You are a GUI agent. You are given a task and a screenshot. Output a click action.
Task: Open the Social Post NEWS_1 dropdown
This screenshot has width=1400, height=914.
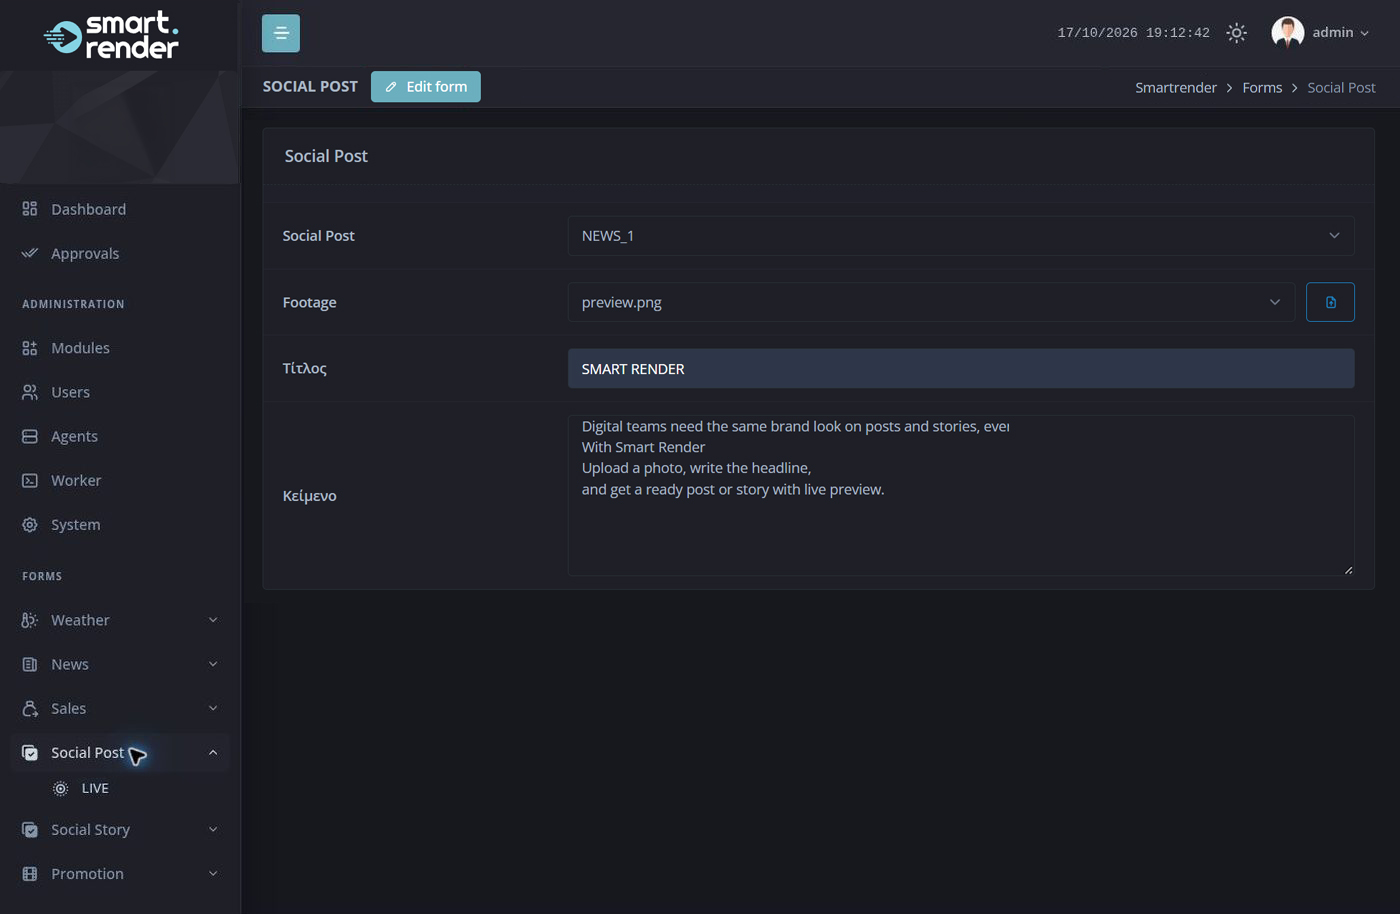tap(961, 236)
